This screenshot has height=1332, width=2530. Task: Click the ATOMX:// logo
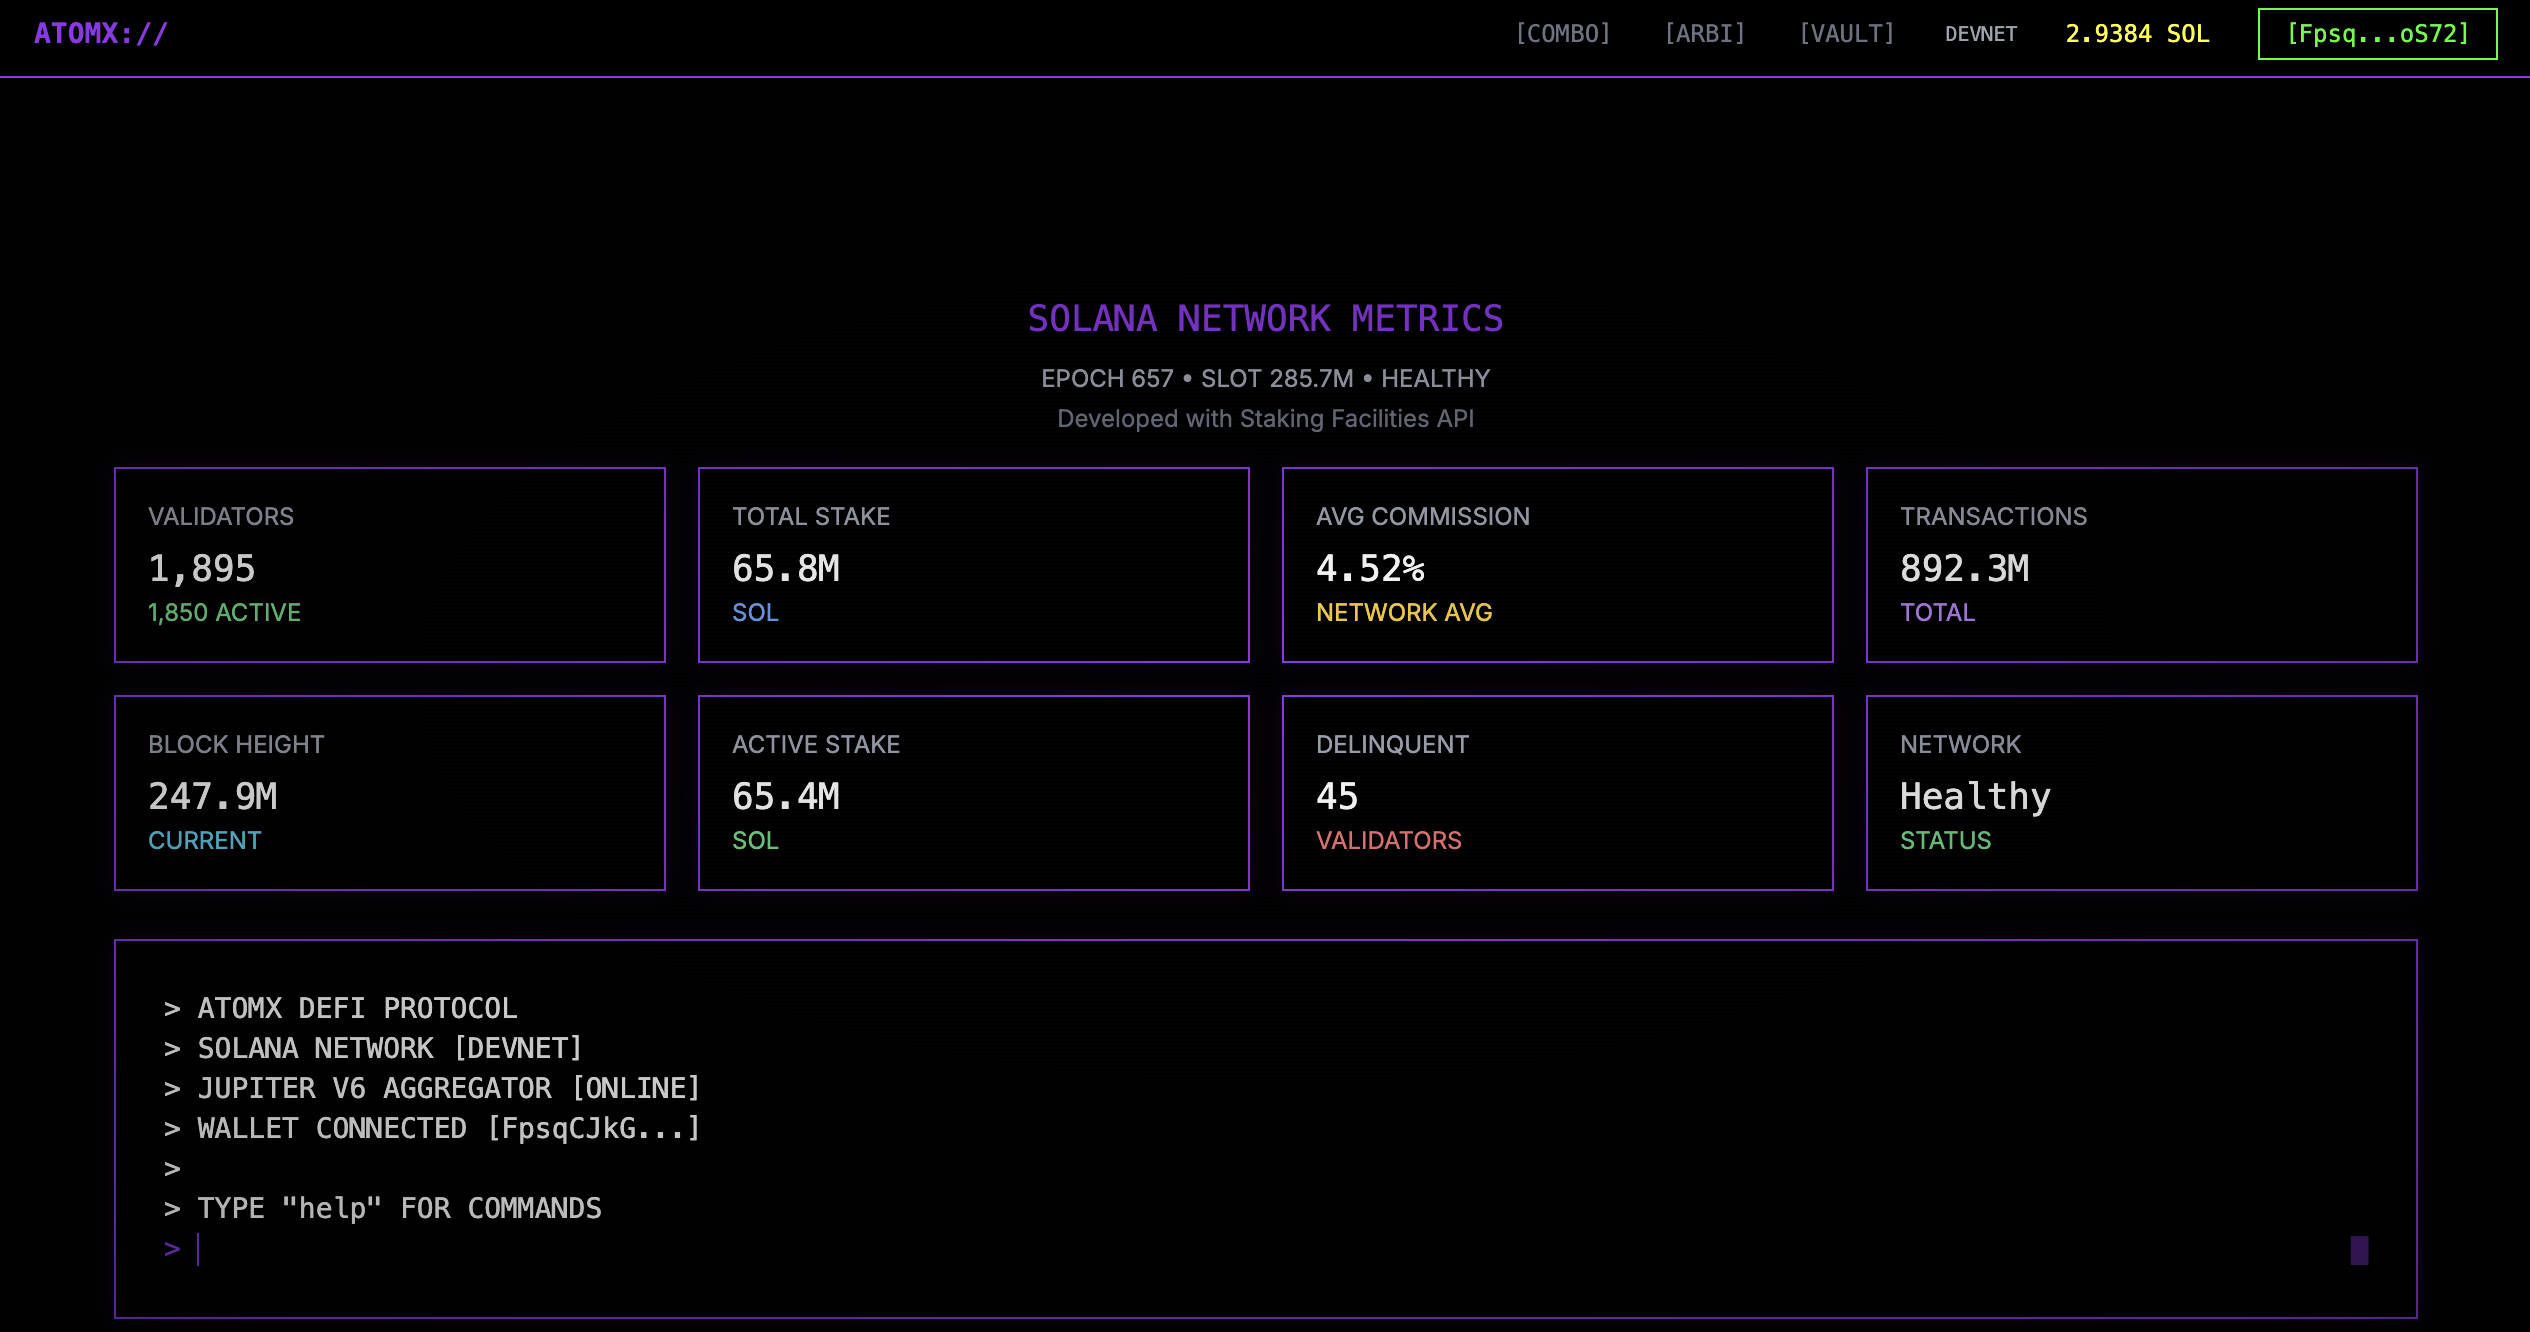point(101,34)
